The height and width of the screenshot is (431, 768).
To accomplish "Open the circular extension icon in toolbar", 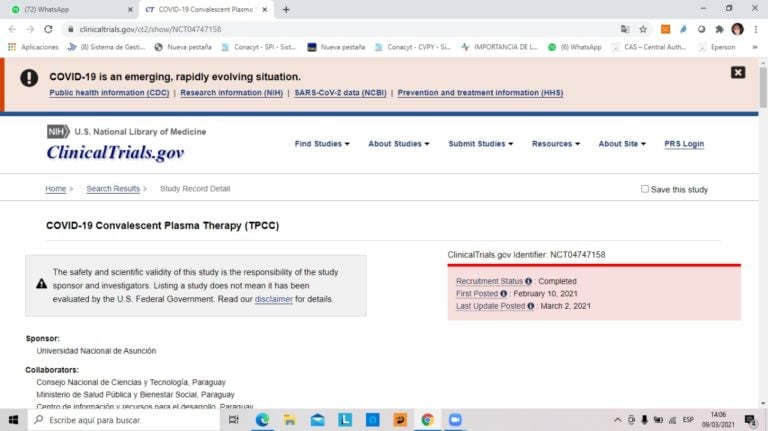I will point(701,29).
